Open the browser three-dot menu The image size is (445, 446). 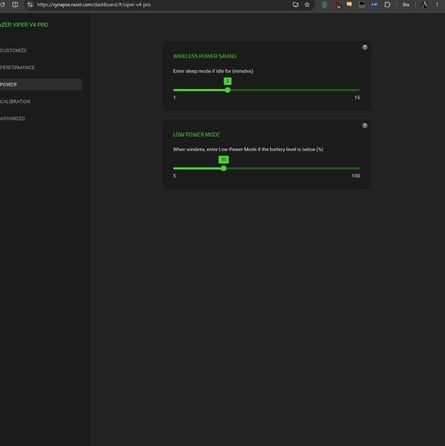point(437,5)
